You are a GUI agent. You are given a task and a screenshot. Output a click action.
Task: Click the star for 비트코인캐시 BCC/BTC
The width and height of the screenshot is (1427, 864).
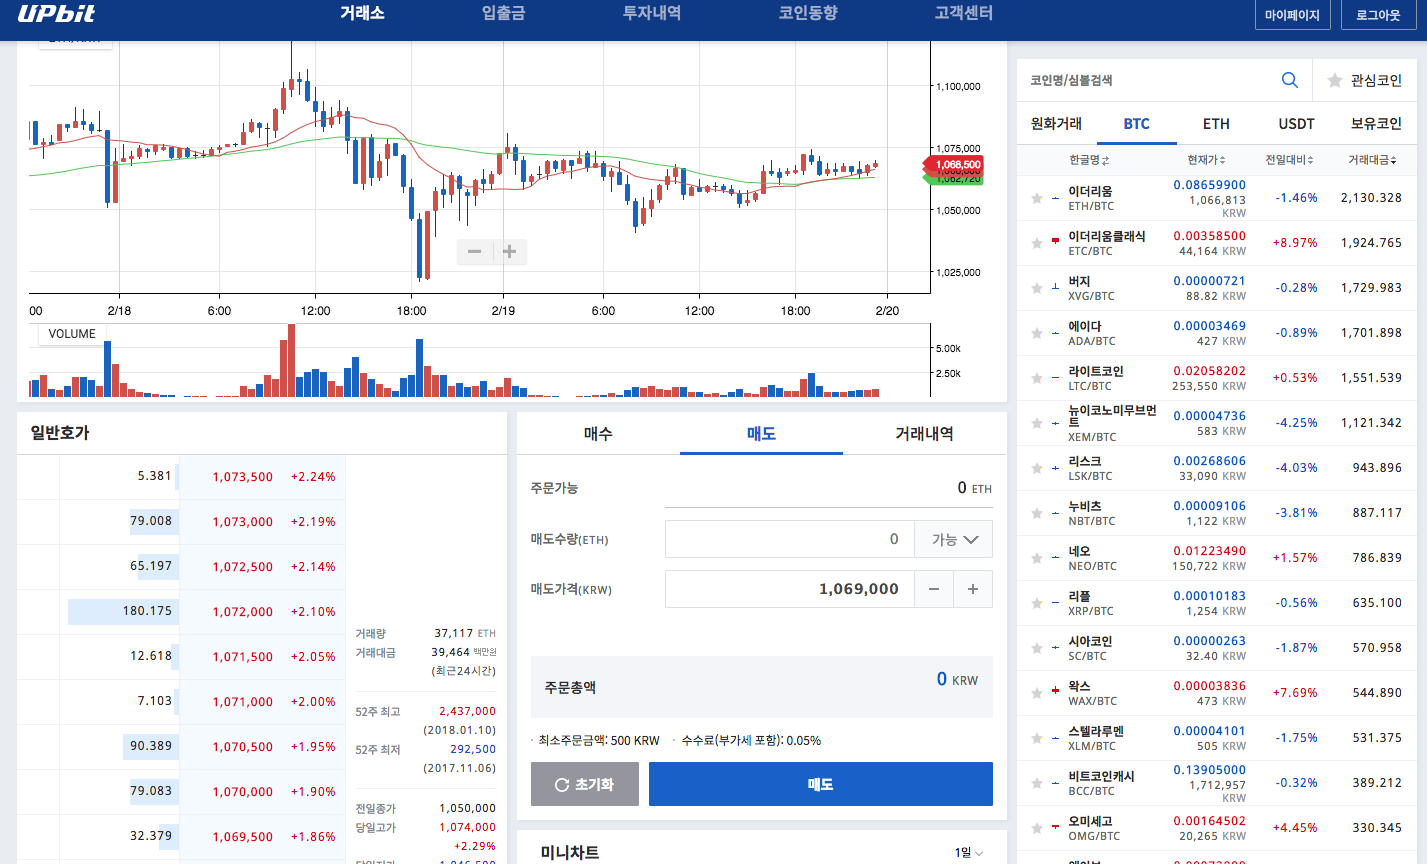[1037, 783]
